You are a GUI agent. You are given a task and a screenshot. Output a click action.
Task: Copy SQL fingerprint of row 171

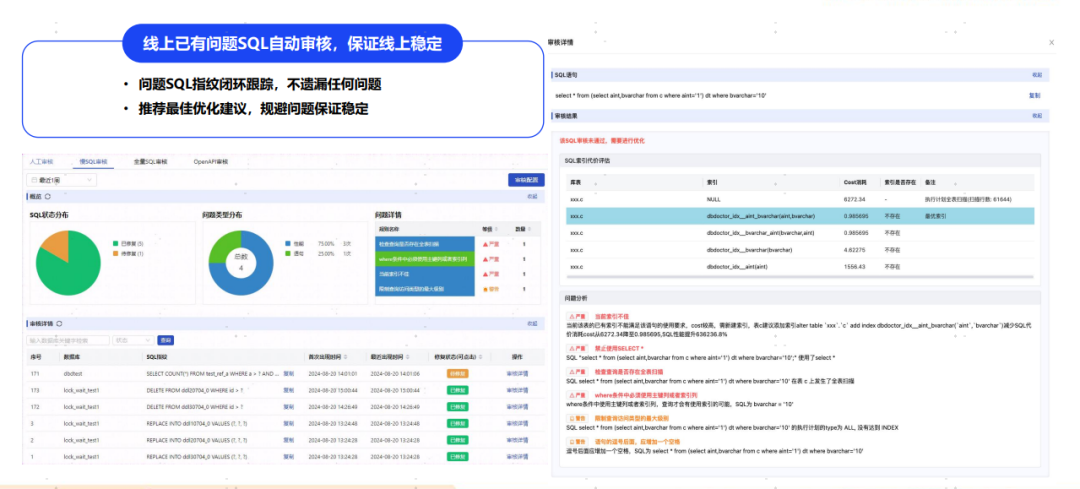click(x=289, y=374)
